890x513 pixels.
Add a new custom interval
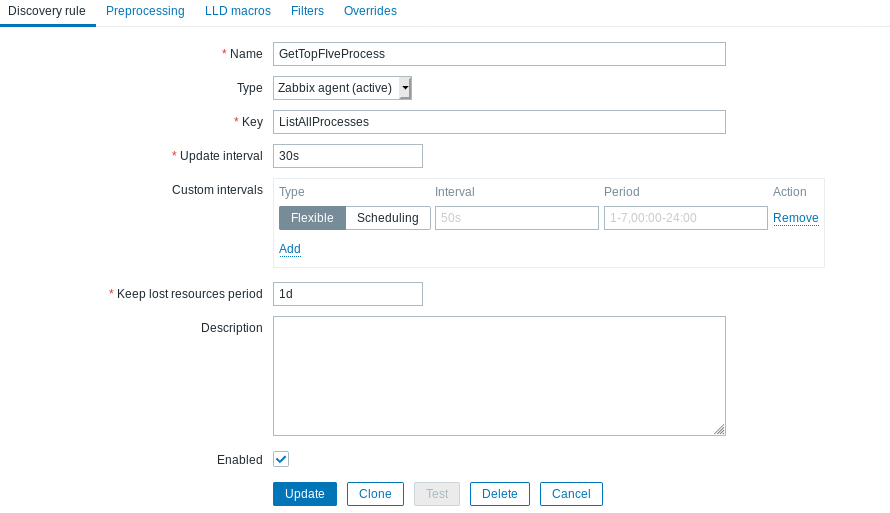[290, 249]
